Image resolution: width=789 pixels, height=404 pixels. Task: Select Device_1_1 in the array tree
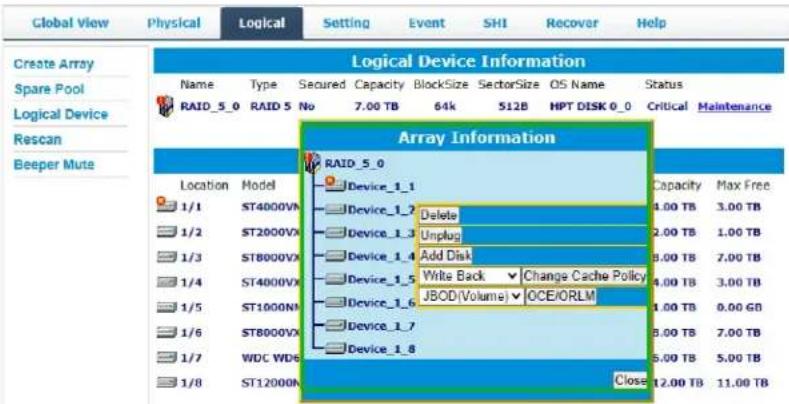(381, 187)
